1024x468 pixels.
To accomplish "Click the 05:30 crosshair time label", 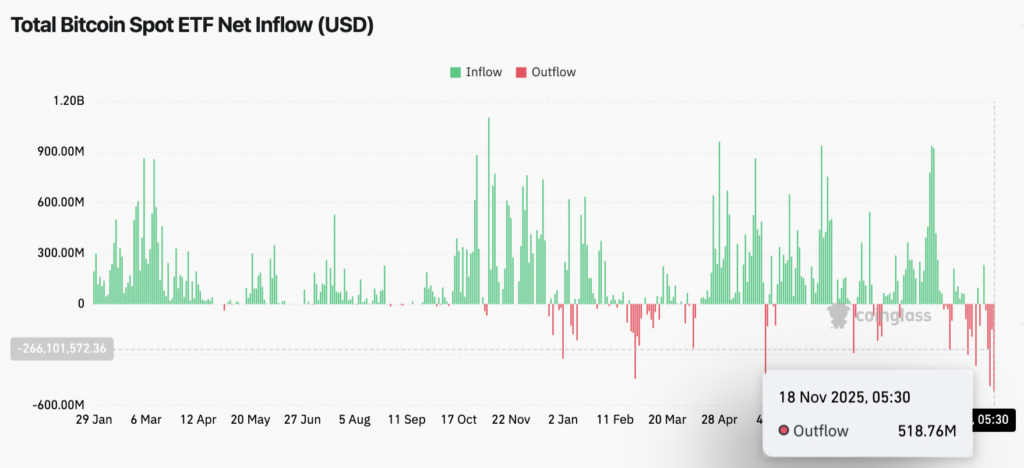I will pyautogui.click(x=997, y=420).
